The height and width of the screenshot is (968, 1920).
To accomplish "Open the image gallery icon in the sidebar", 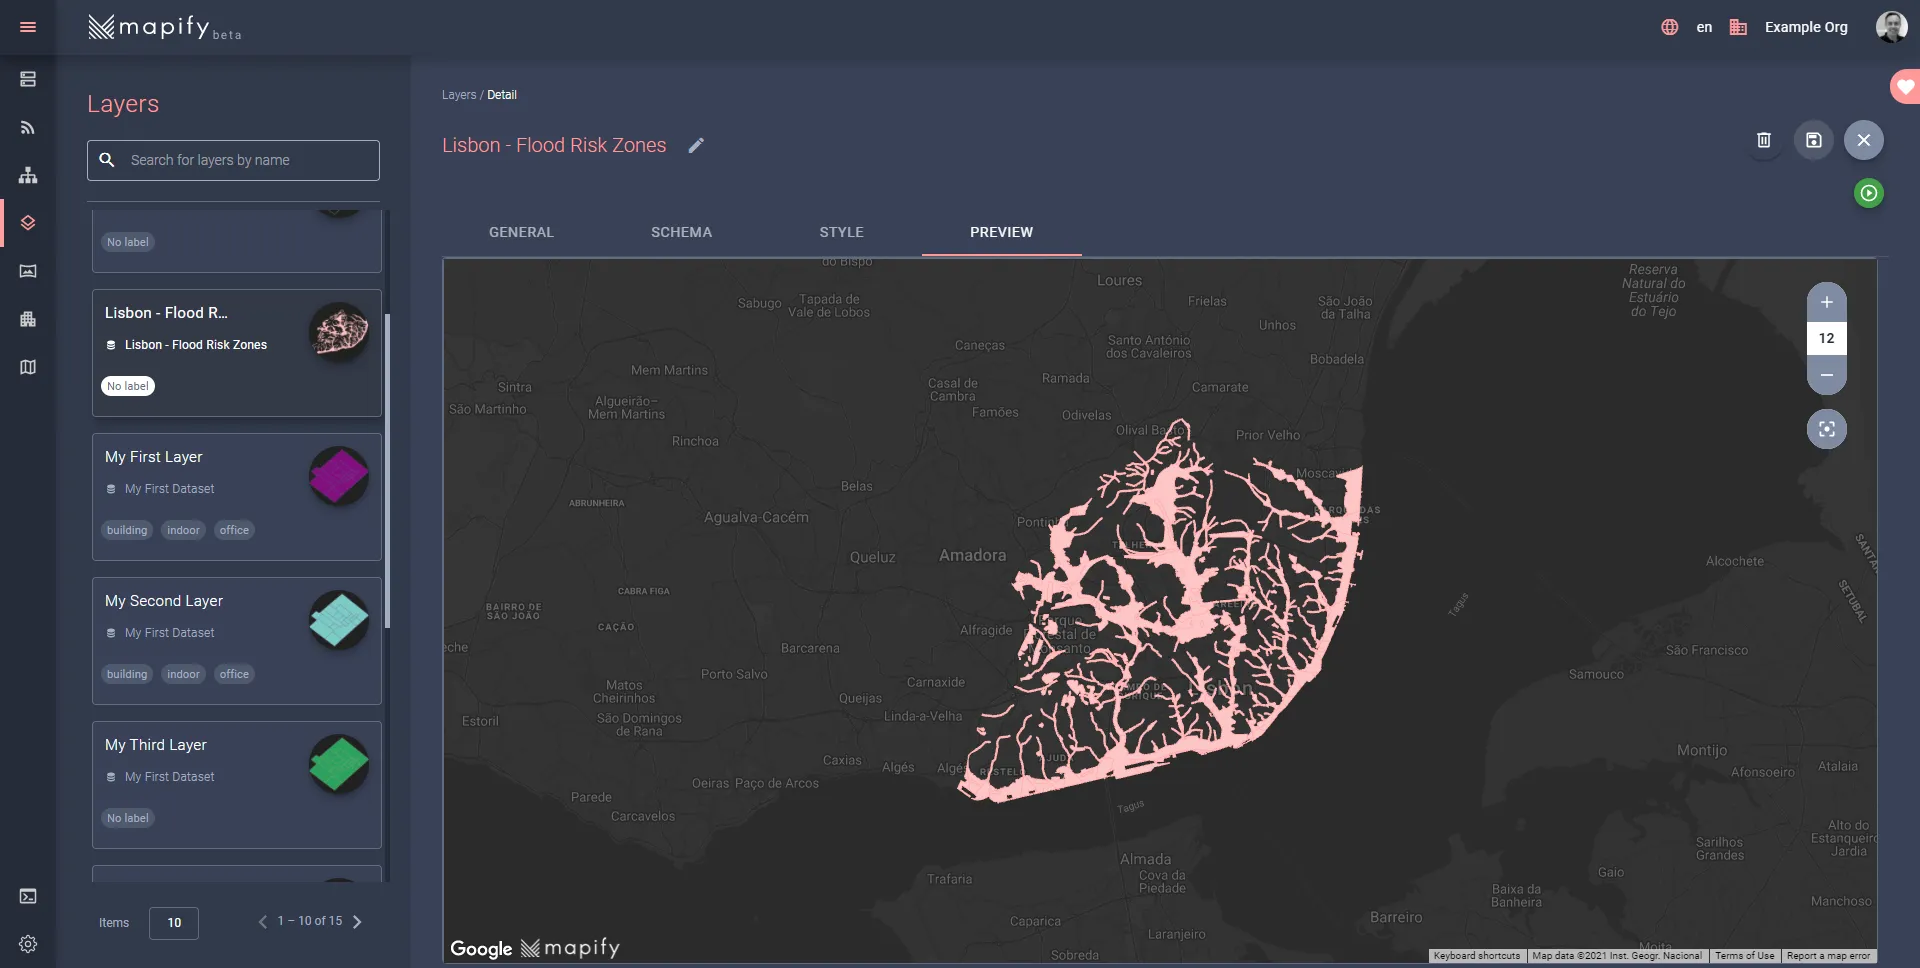I will [28, 271].
